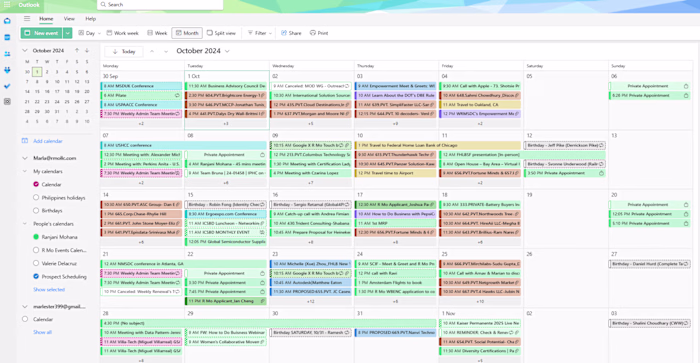Viewport: 700px width, 363px height.
Task: Open 4 PM Meeting with Czarina Lopez event
Action: 310,173
